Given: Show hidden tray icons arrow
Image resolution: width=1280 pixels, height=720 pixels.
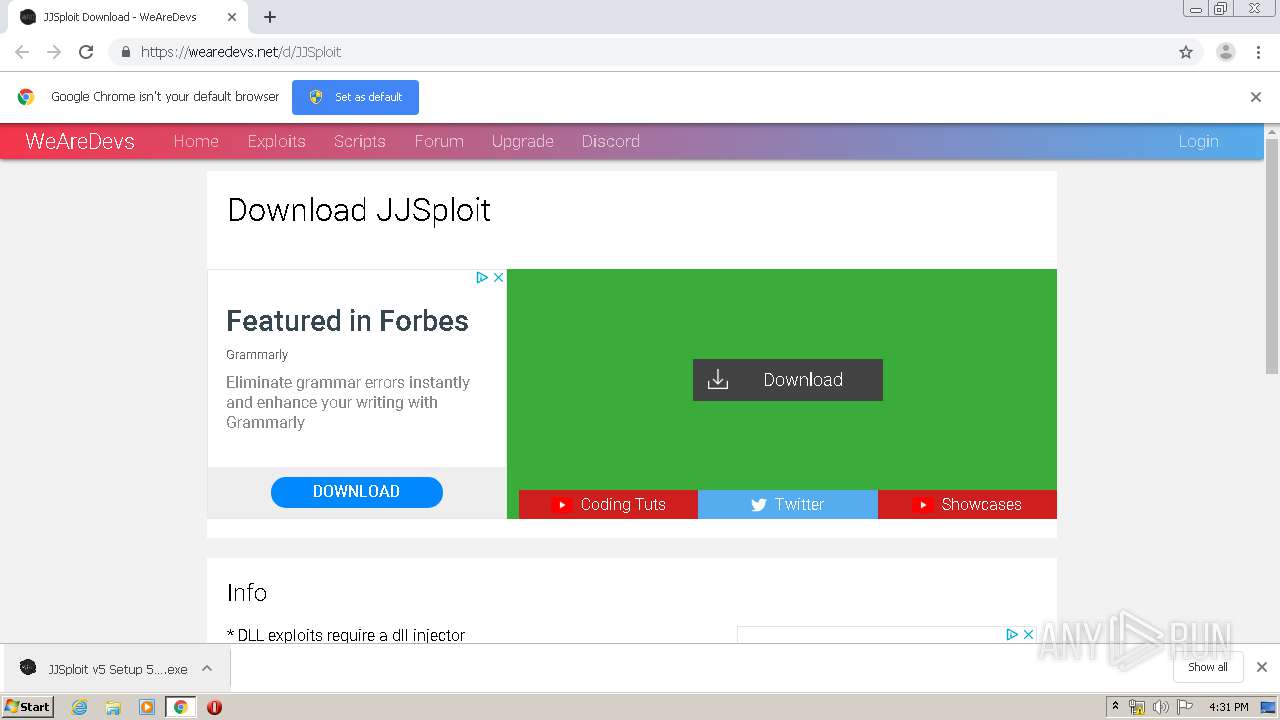Looking at the screenshot, I should click(1116, 707).
